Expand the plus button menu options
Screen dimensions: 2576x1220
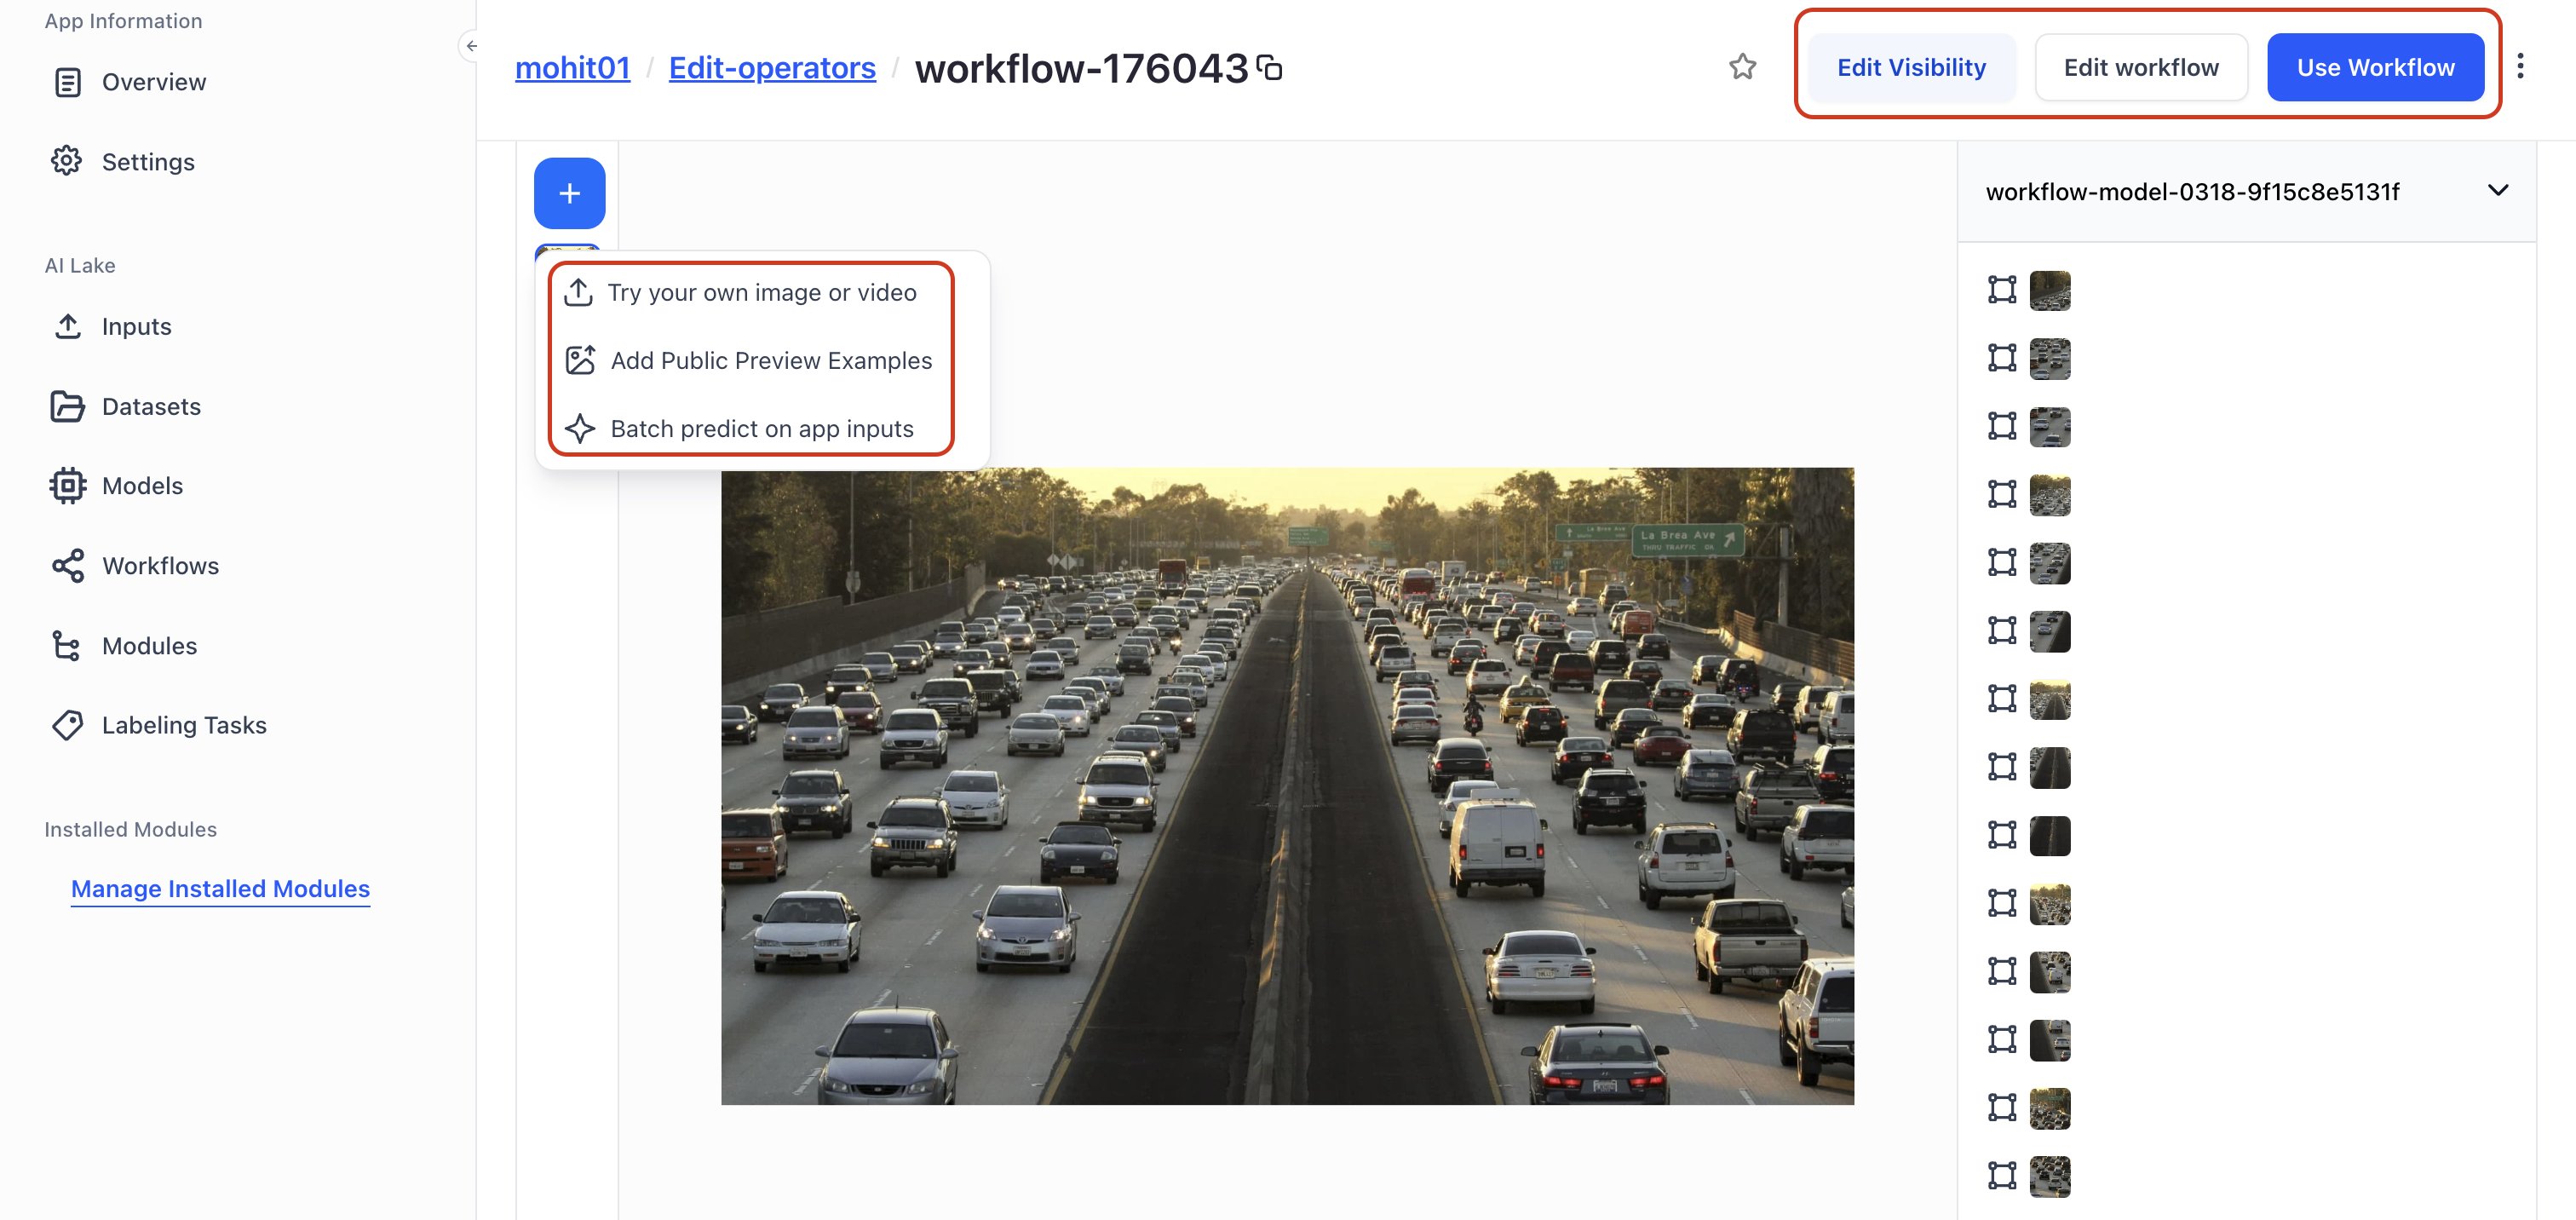[570, 192]
